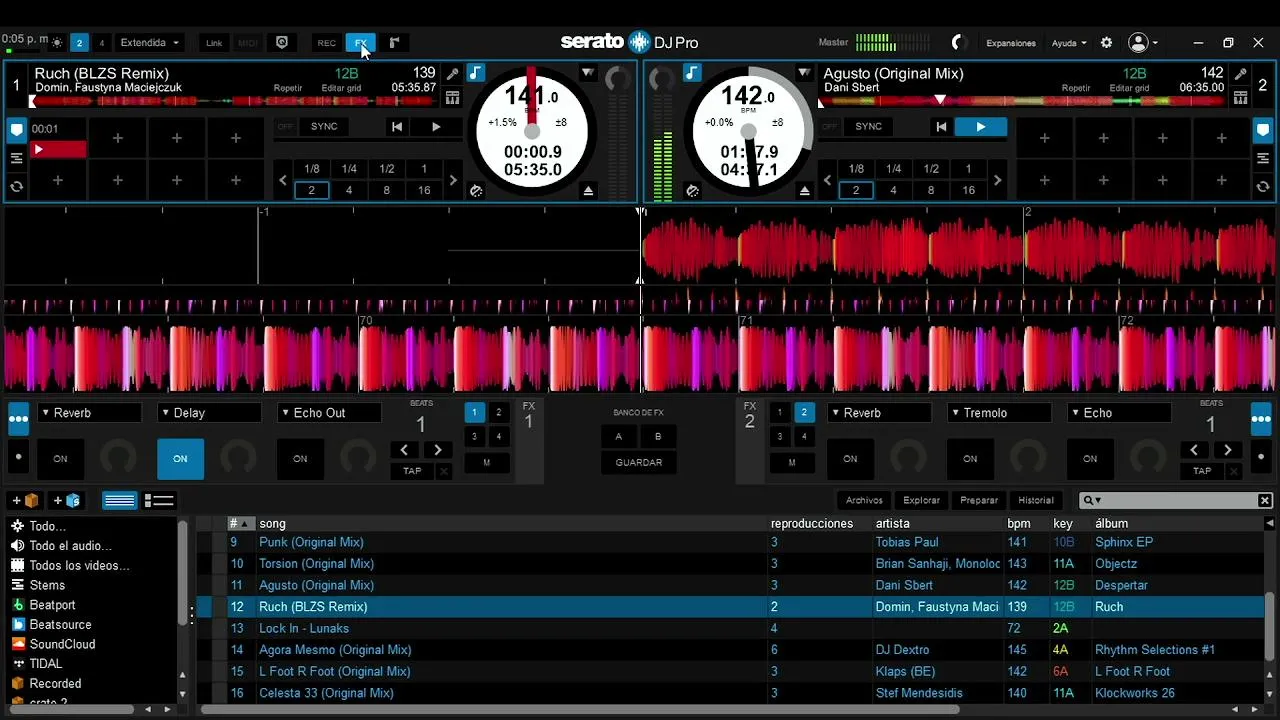Open the settings gear
The image size is (1280, 720).
click(x=1106, y=43)
